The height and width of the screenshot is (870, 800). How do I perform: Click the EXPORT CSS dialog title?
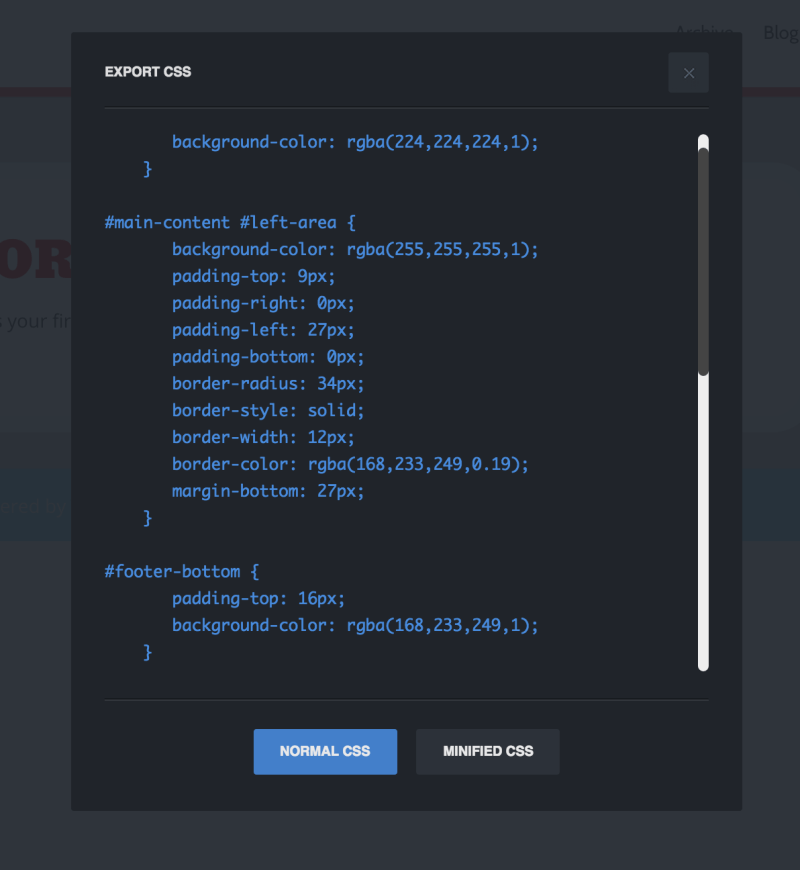coord(147,72)
